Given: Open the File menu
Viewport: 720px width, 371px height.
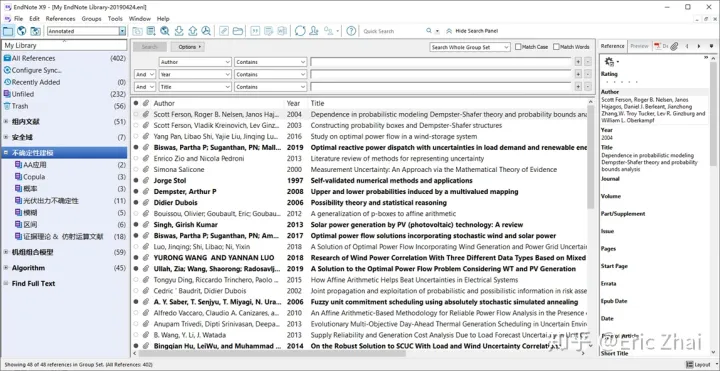Looking at the screenshot, I should (18, 19).
